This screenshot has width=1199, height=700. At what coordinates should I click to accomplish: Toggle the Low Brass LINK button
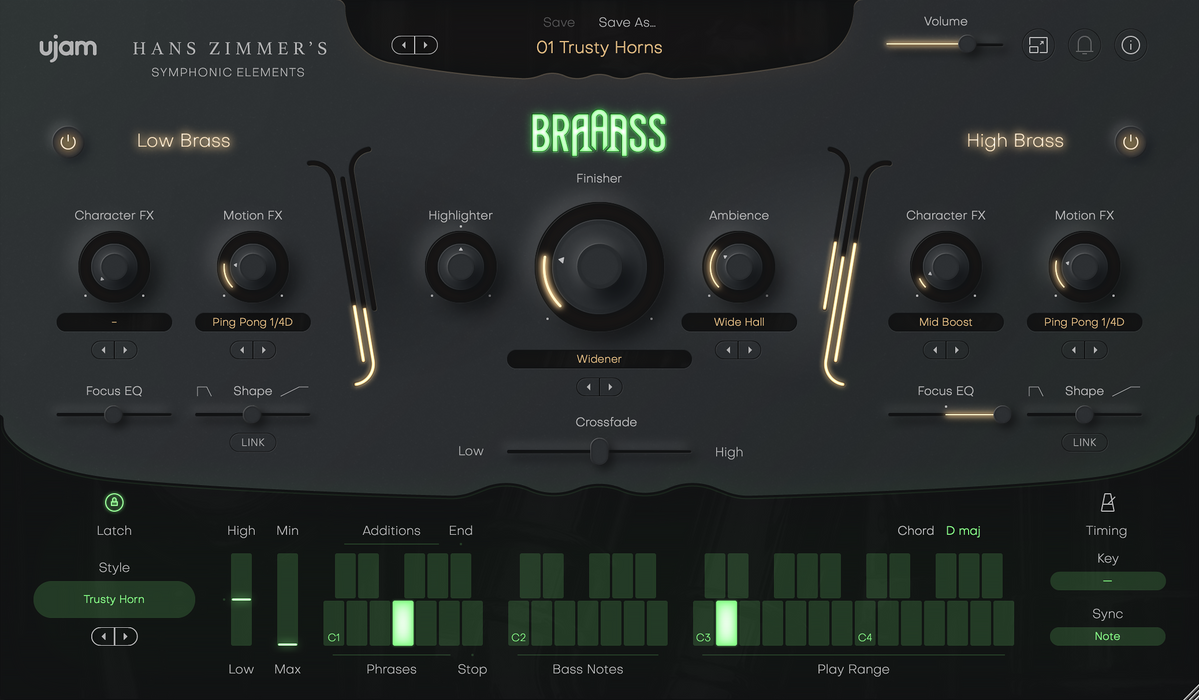(252, 442)
